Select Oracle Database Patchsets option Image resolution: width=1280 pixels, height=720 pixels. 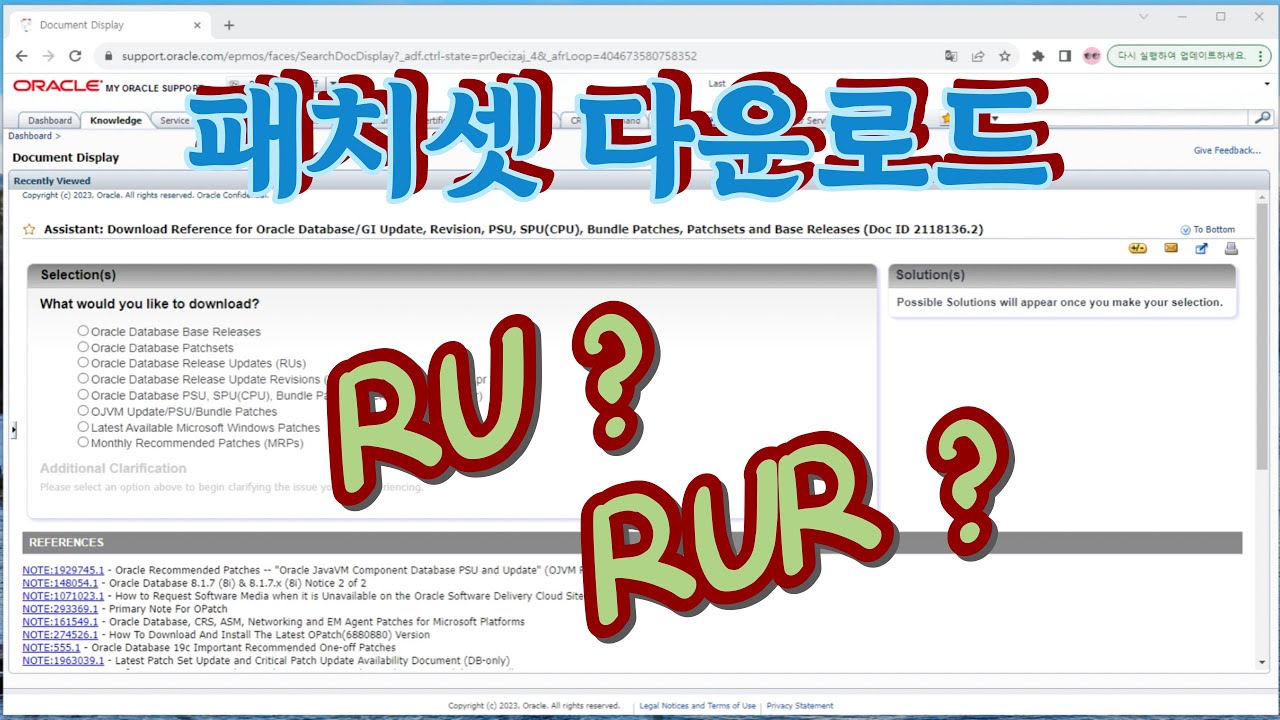click(83, 347)
